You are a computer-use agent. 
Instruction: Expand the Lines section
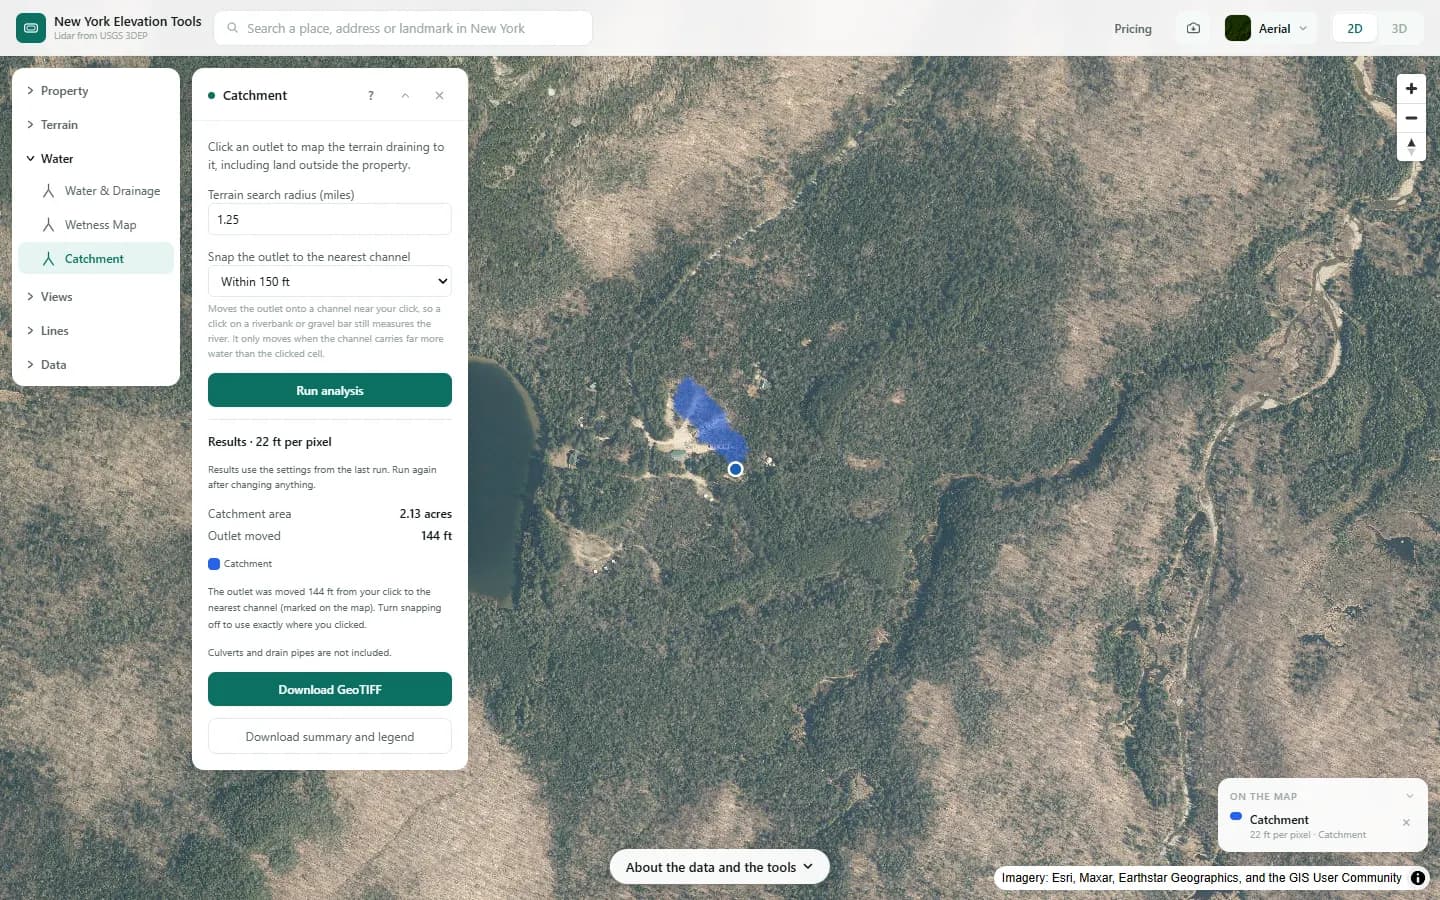click(x=96, y=331)
